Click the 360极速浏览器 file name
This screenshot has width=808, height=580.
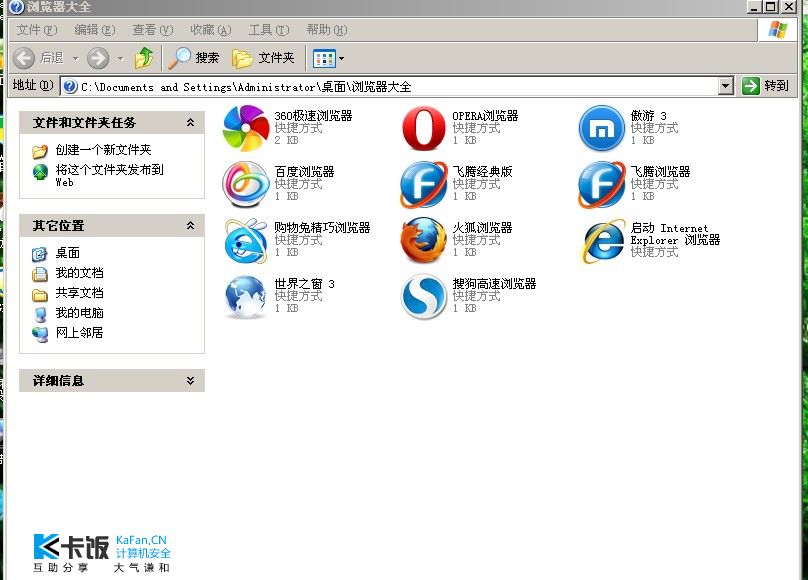[313, 116]
